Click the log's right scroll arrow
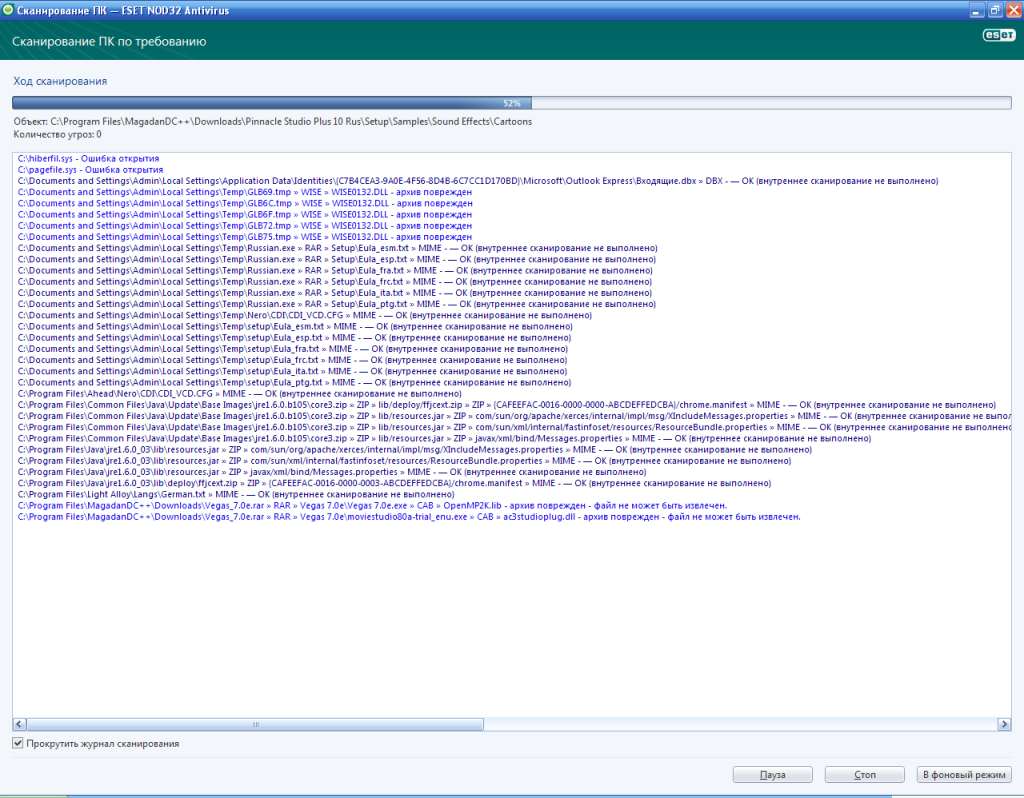1024x798 pixels. click(x=1004, y=724)
